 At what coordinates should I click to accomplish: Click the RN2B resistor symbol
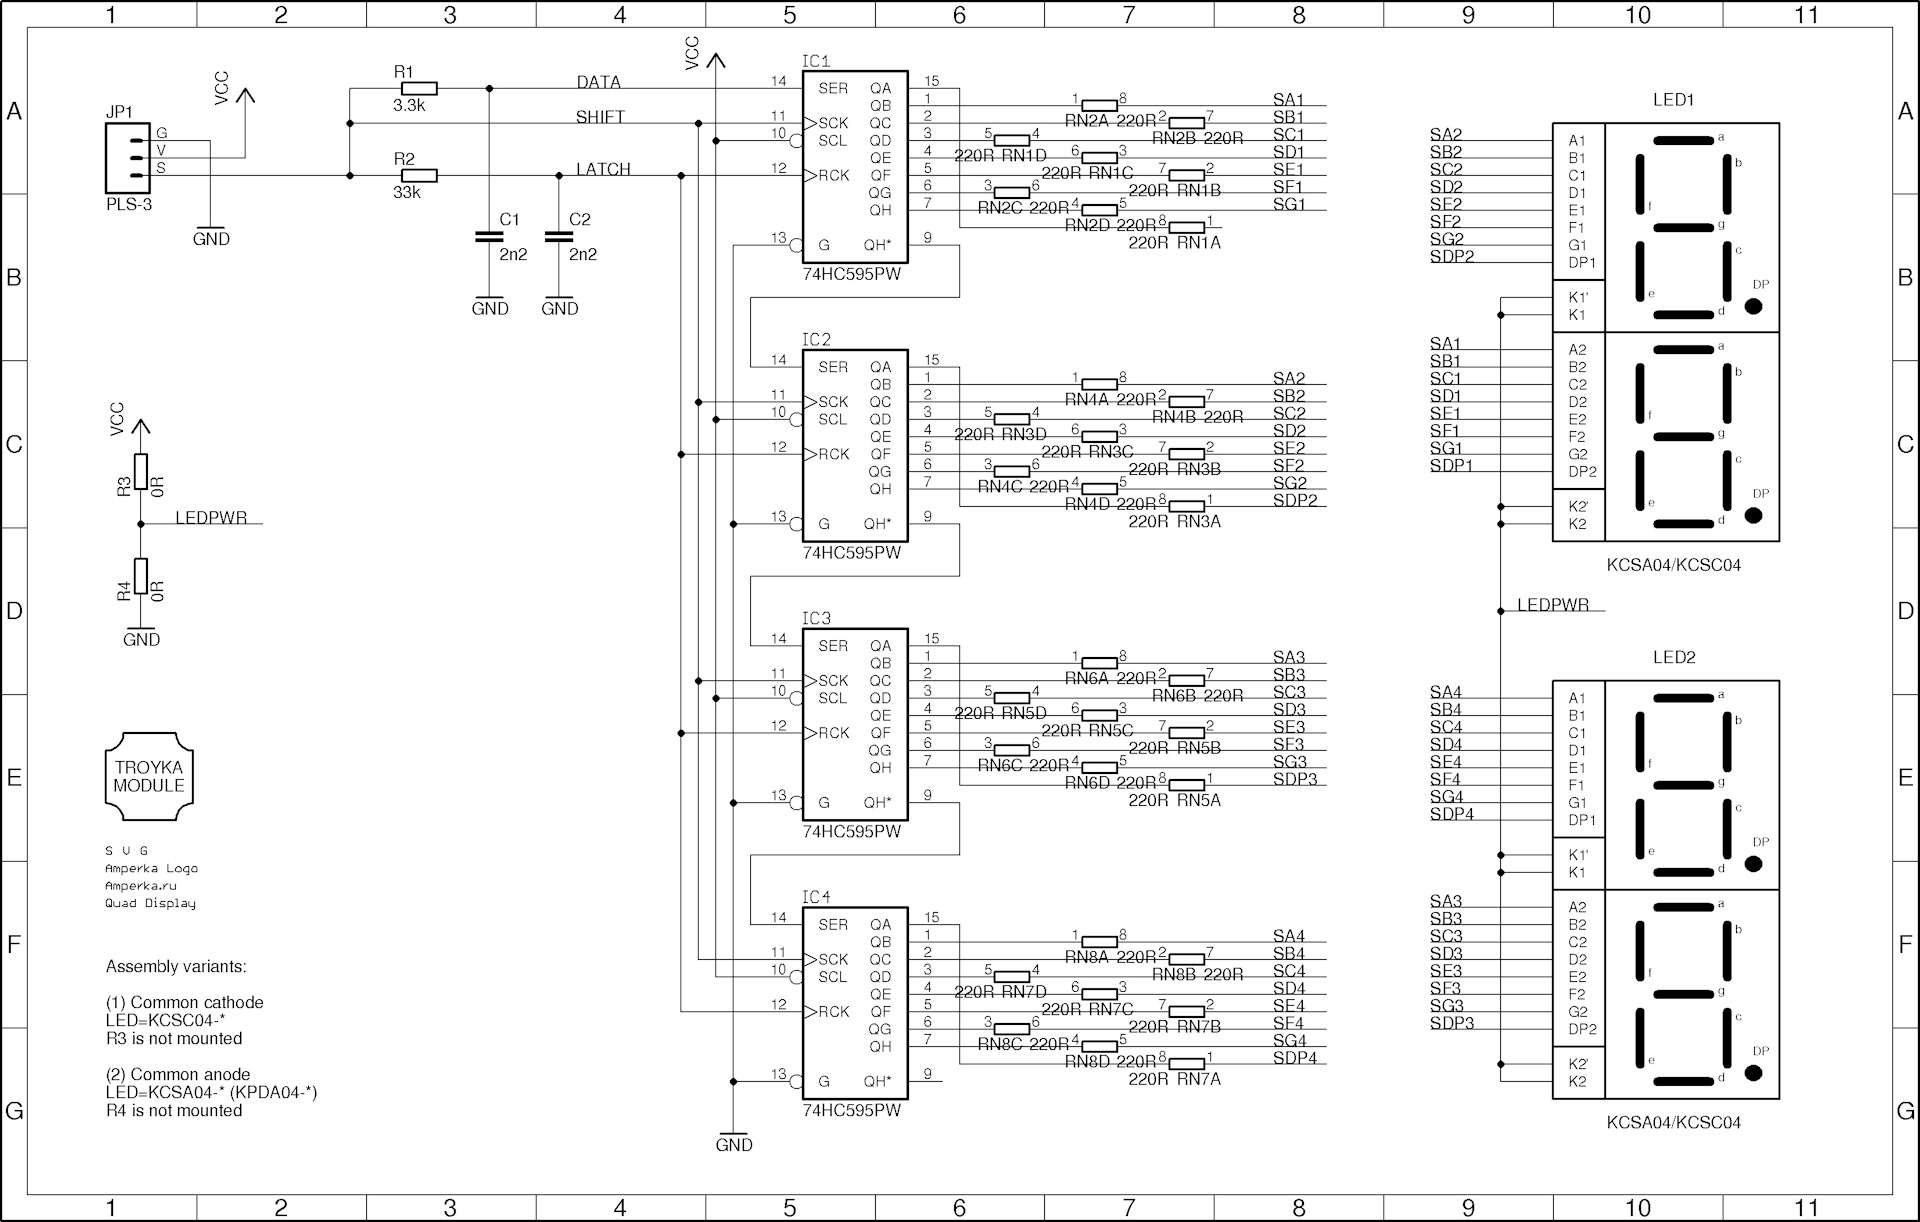[x=1187, y=122]
